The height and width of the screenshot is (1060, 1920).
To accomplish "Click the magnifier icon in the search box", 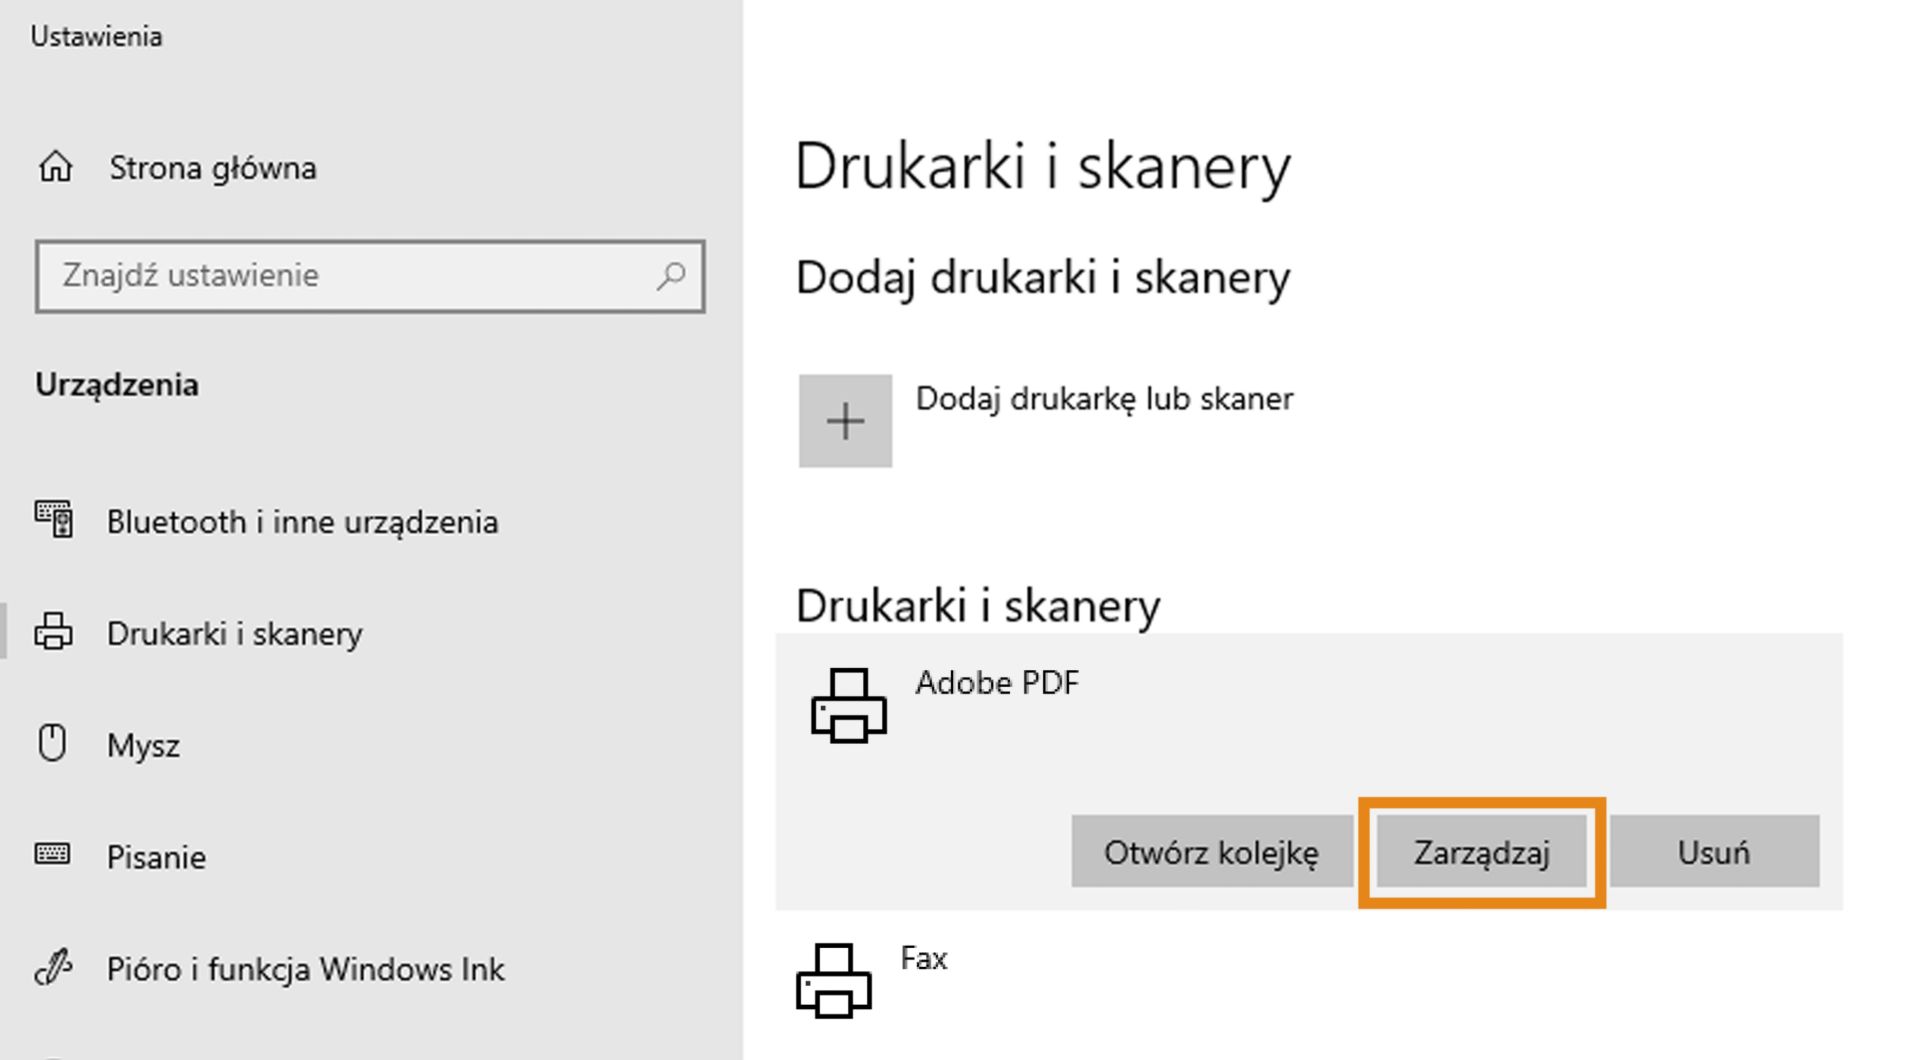I will click(672, 276).
